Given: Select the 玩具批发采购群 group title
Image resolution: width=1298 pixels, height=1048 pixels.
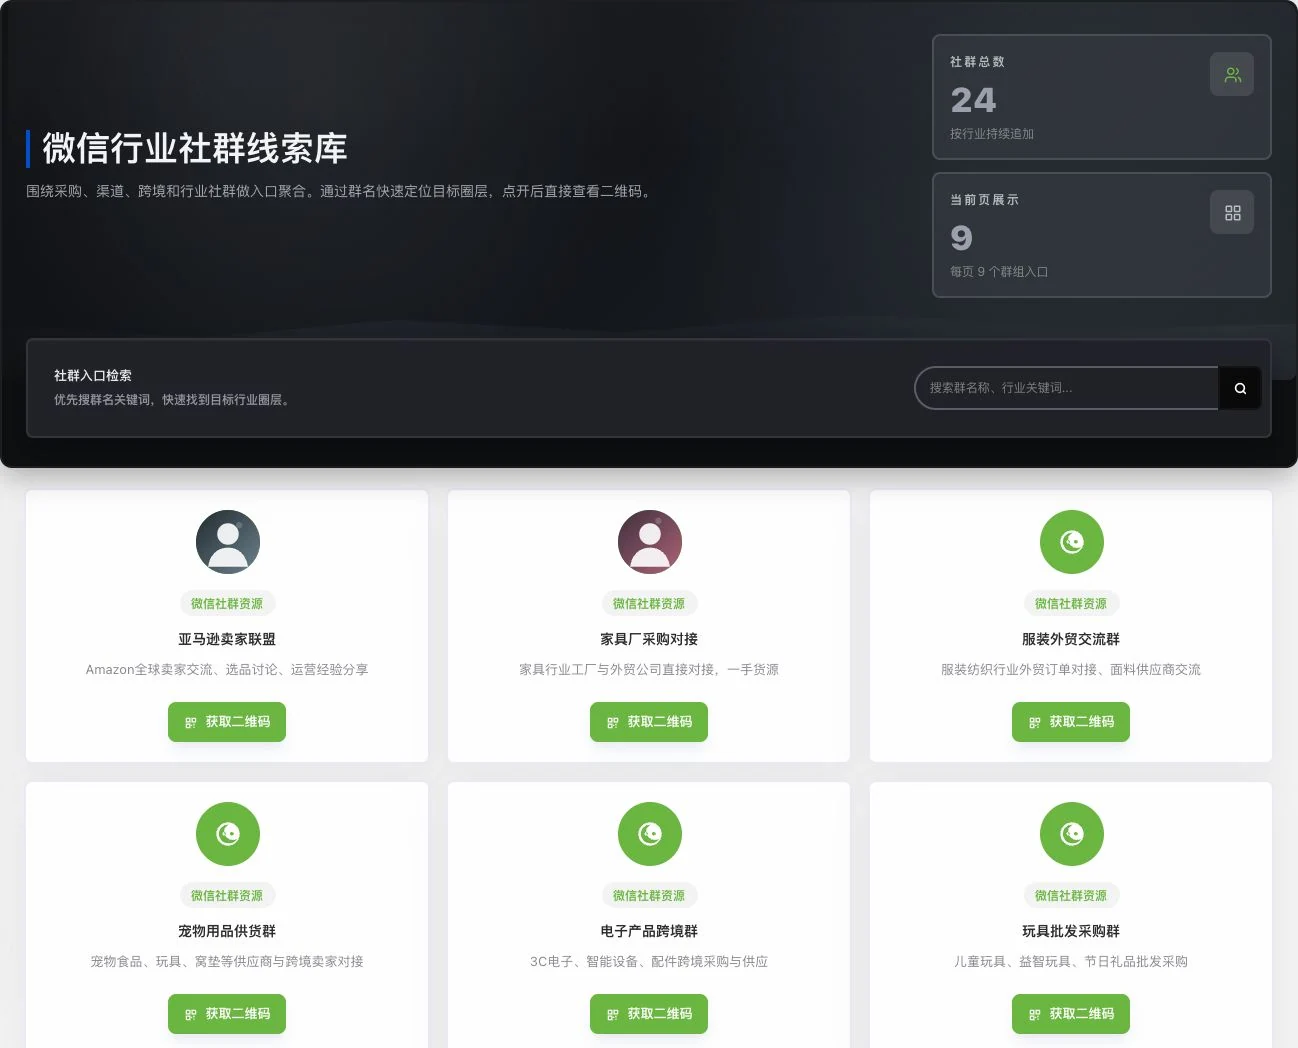Looking at the screenshot, I should [1071, 931].
